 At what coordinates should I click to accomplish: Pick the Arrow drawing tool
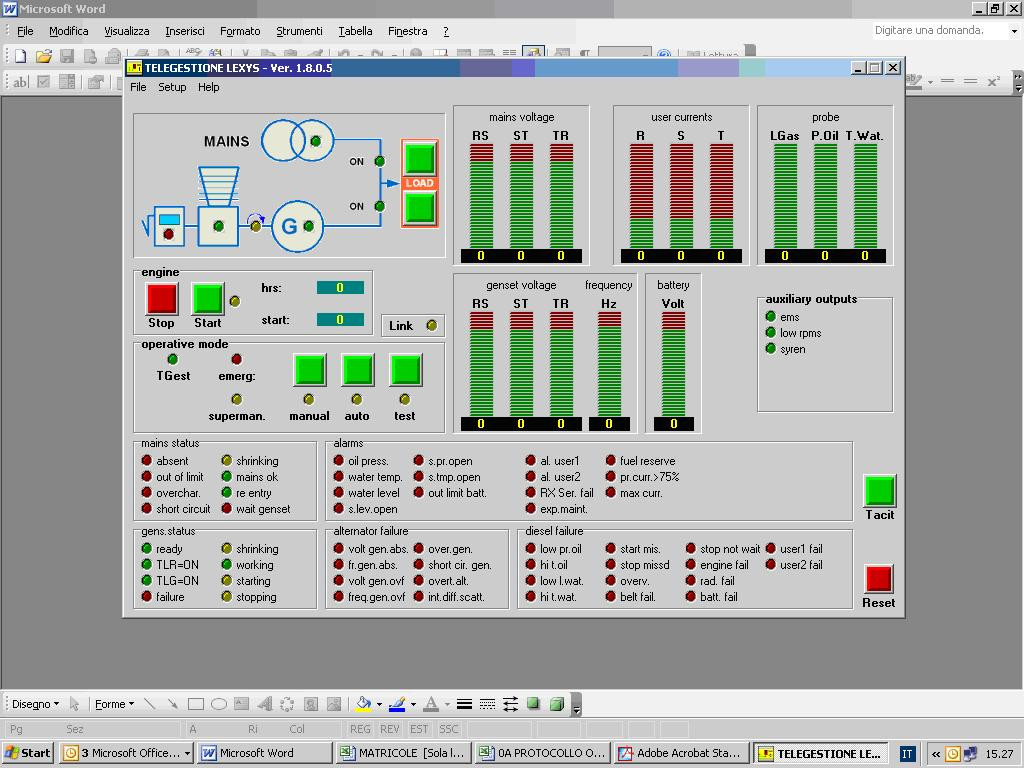[x=172, y=704]
